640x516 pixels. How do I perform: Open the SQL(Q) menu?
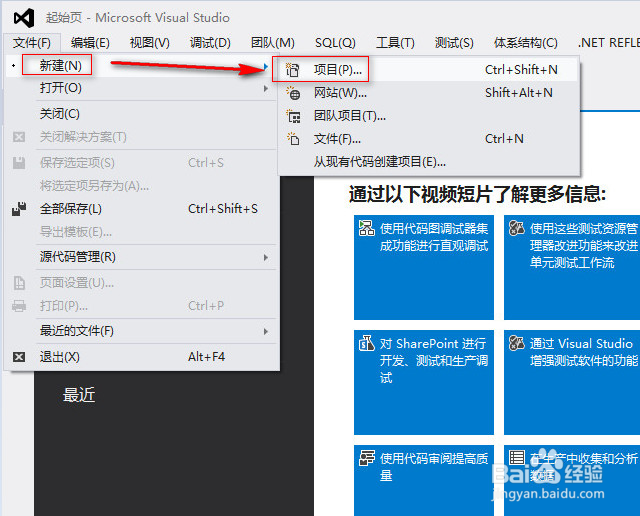point(335,42)
